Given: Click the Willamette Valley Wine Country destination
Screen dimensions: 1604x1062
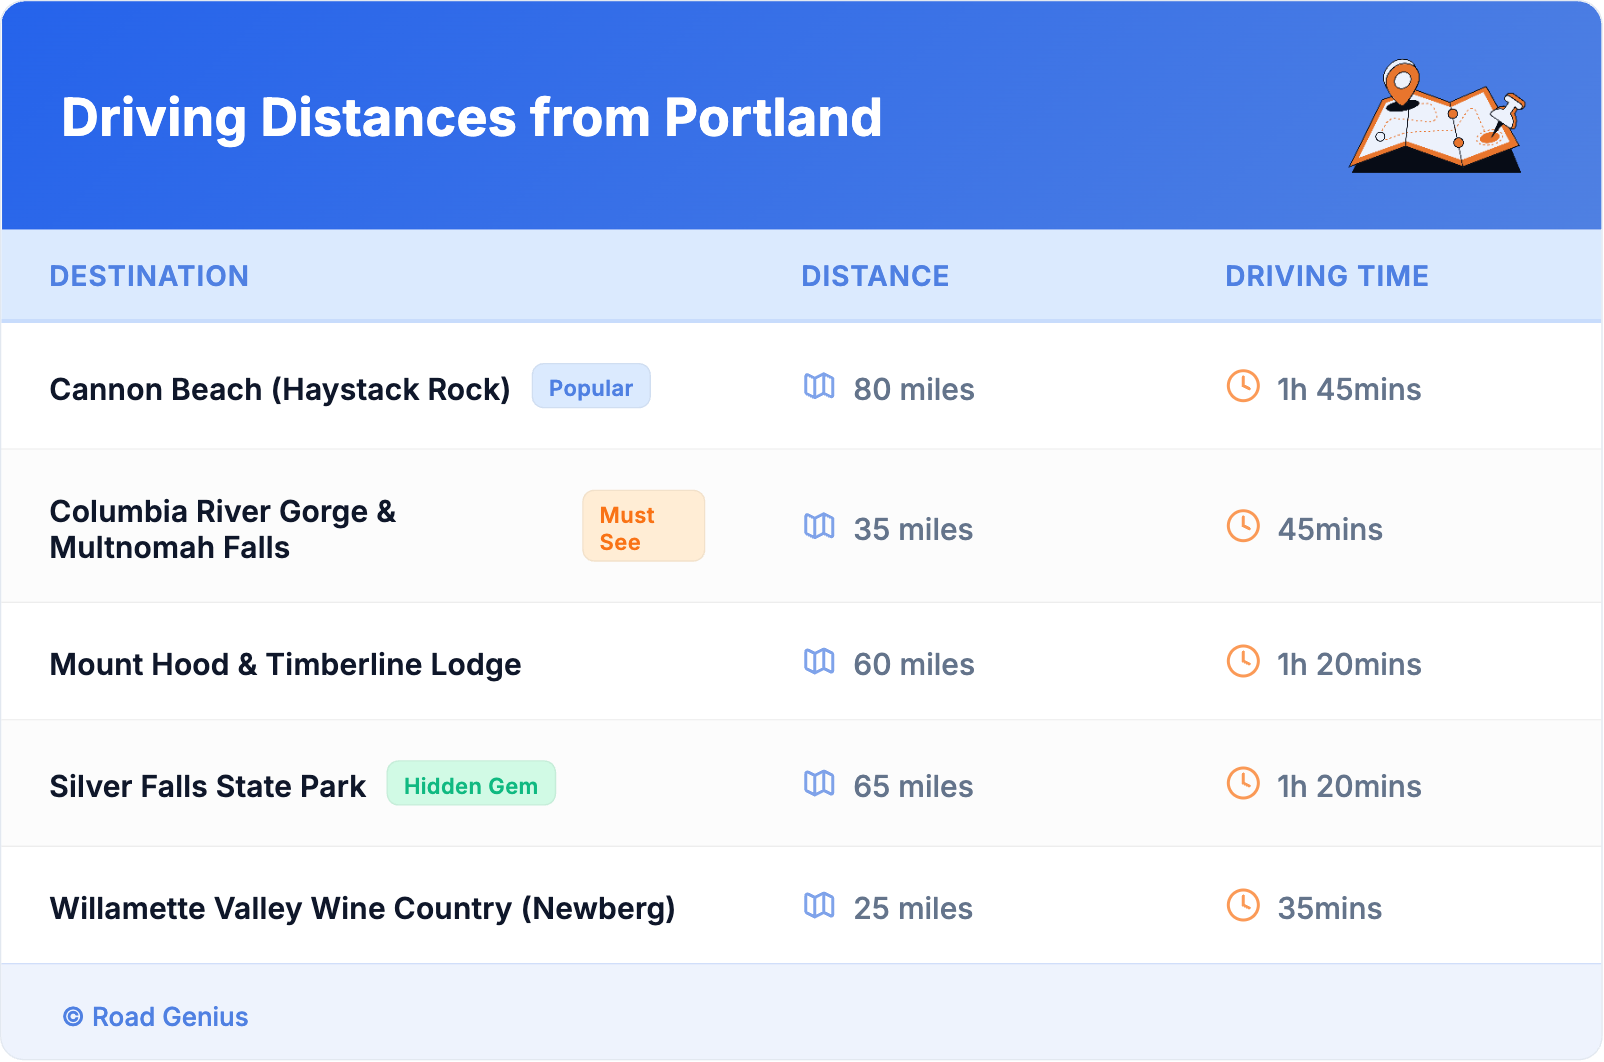Looking at the screenshot, I should coord(362,908).
